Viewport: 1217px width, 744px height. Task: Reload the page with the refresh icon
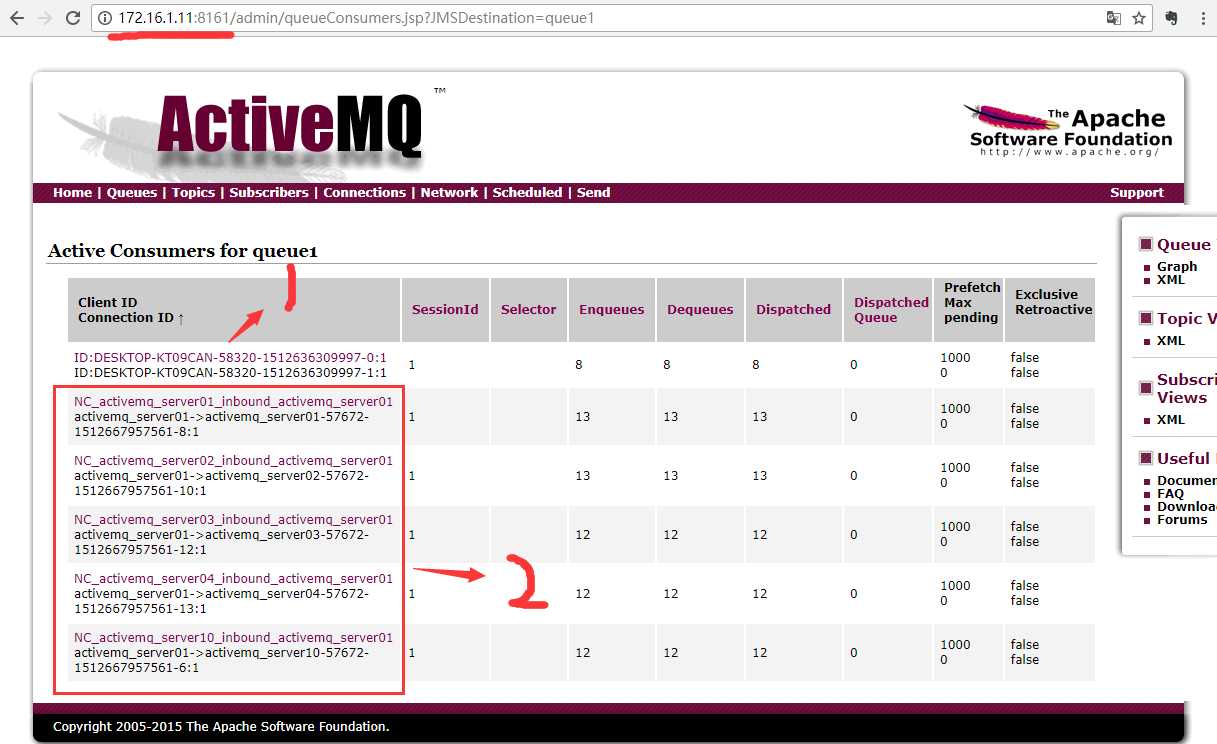73,18
